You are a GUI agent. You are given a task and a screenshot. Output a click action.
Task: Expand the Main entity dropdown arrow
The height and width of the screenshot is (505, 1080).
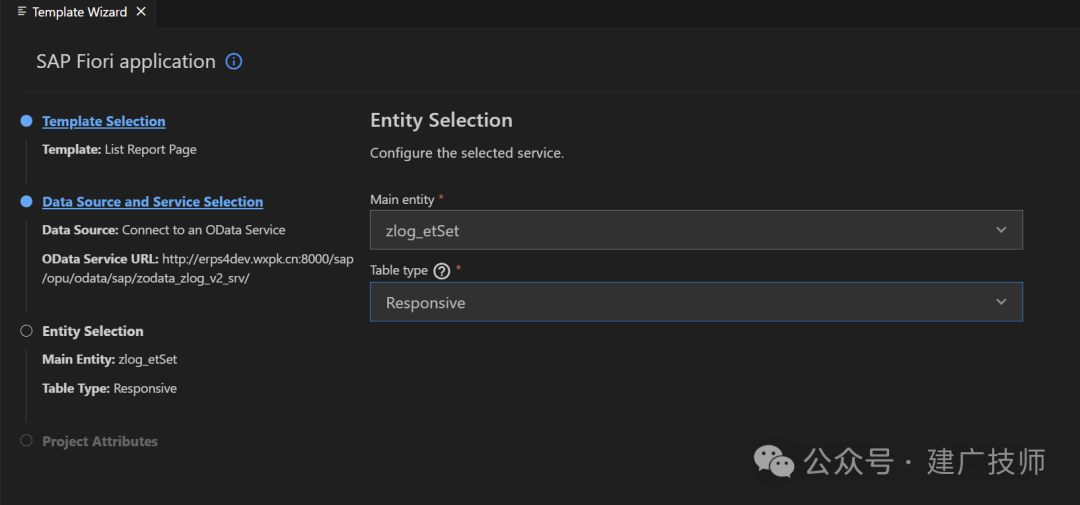[1001, 230]
